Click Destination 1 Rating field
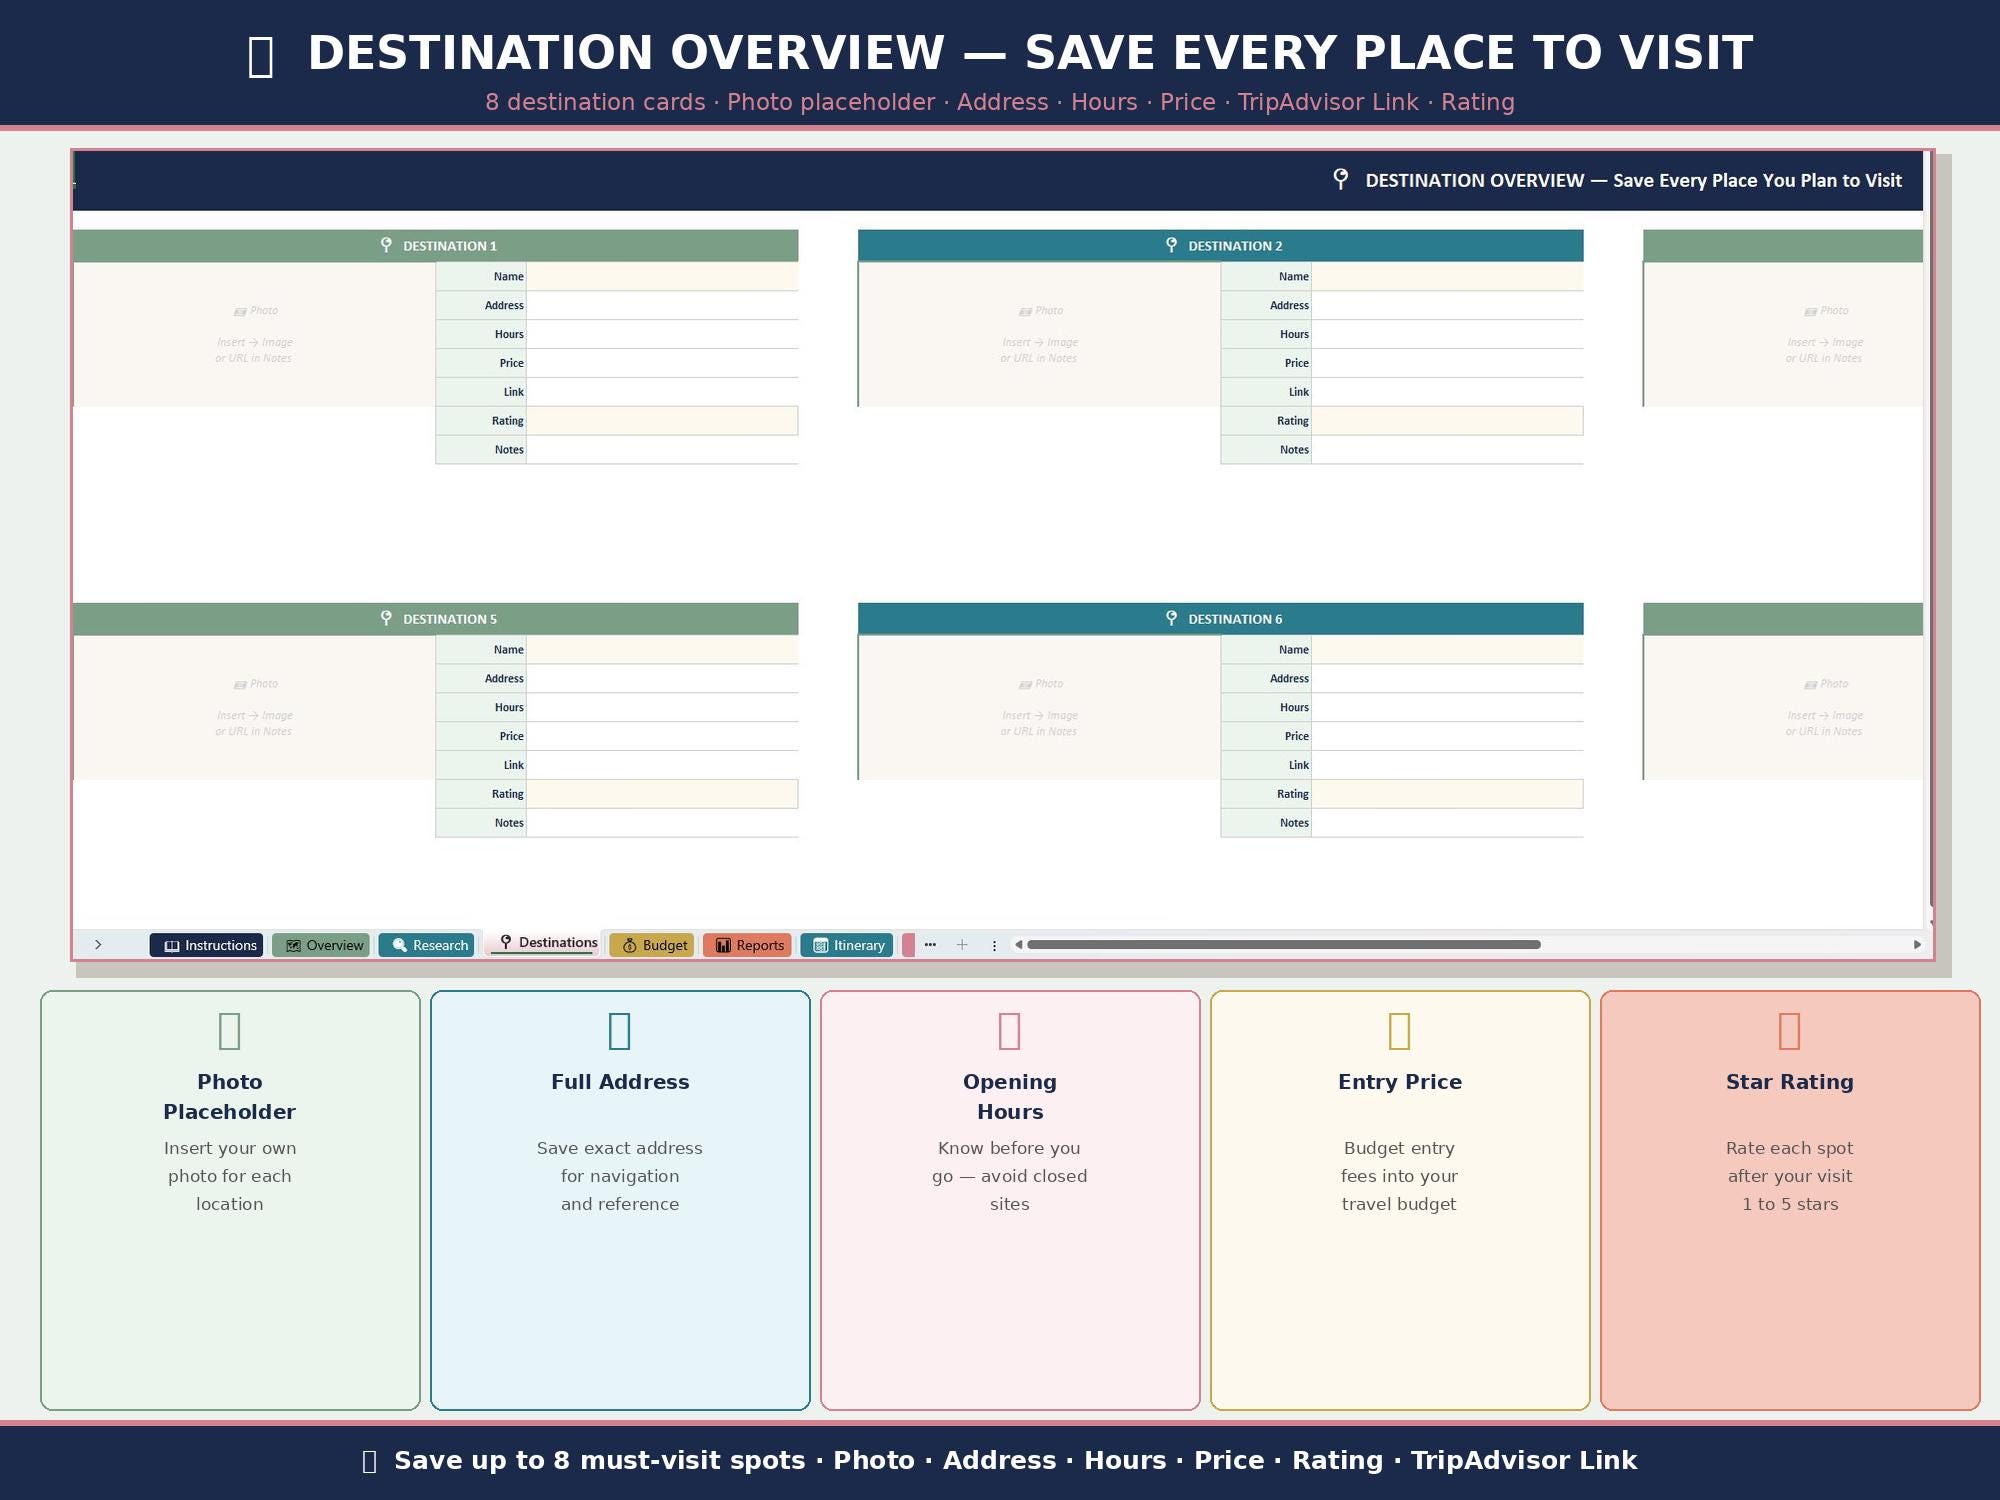2000x1500 pixels. 662,421
